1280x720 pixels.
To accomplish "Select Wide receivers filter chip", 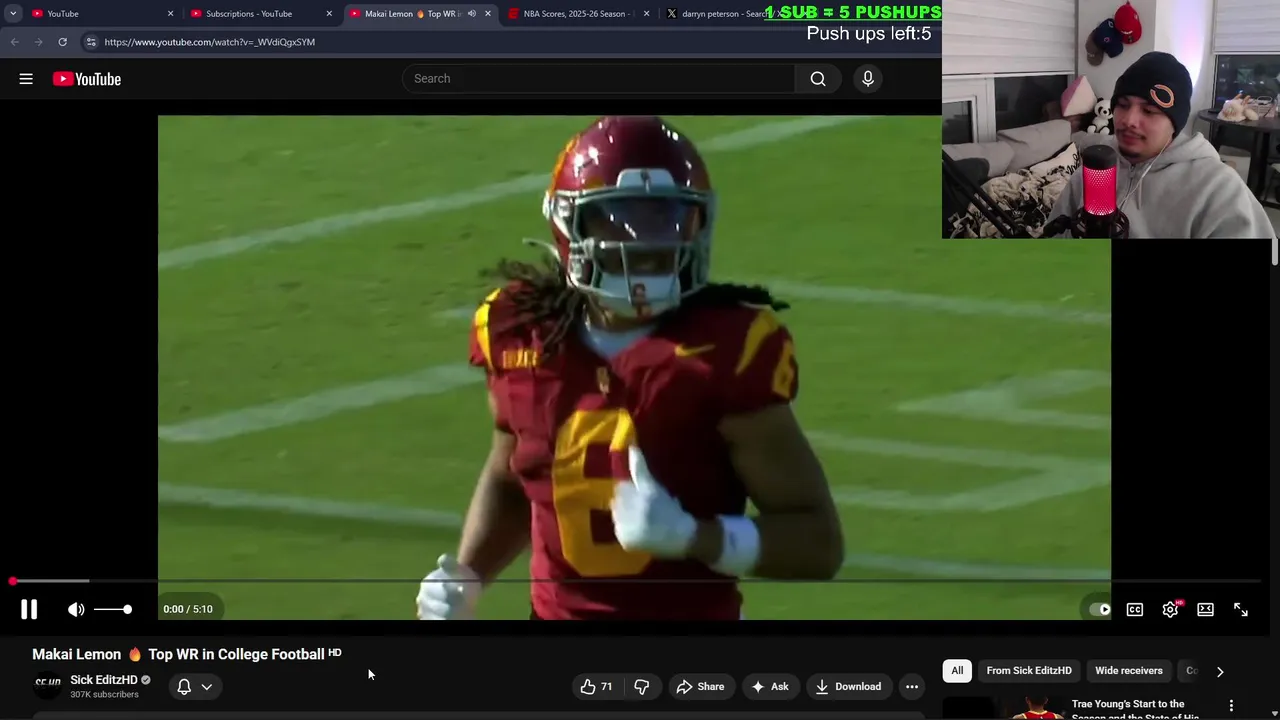I will click(x=1128, y=671).
